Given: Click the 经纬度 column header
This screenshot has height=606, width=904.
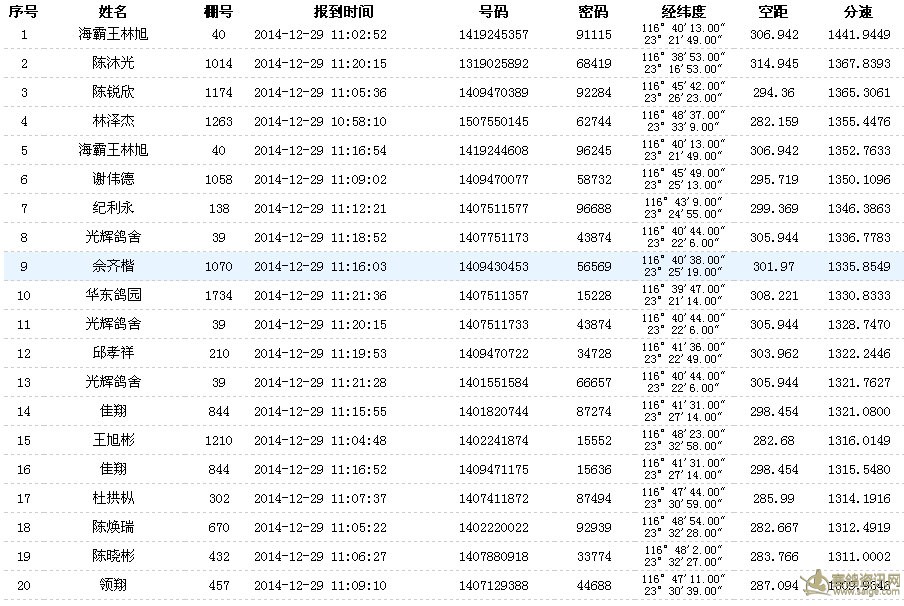Looking at the screenshot, I should pos(683,12).
